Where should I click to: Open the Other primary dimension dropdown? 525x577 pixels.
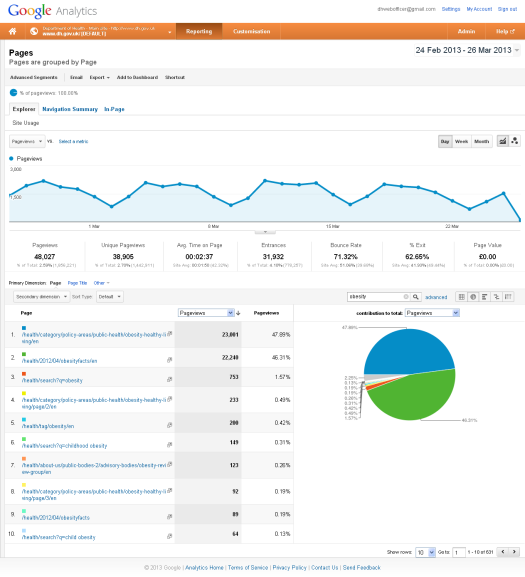(x=102, y=283)
